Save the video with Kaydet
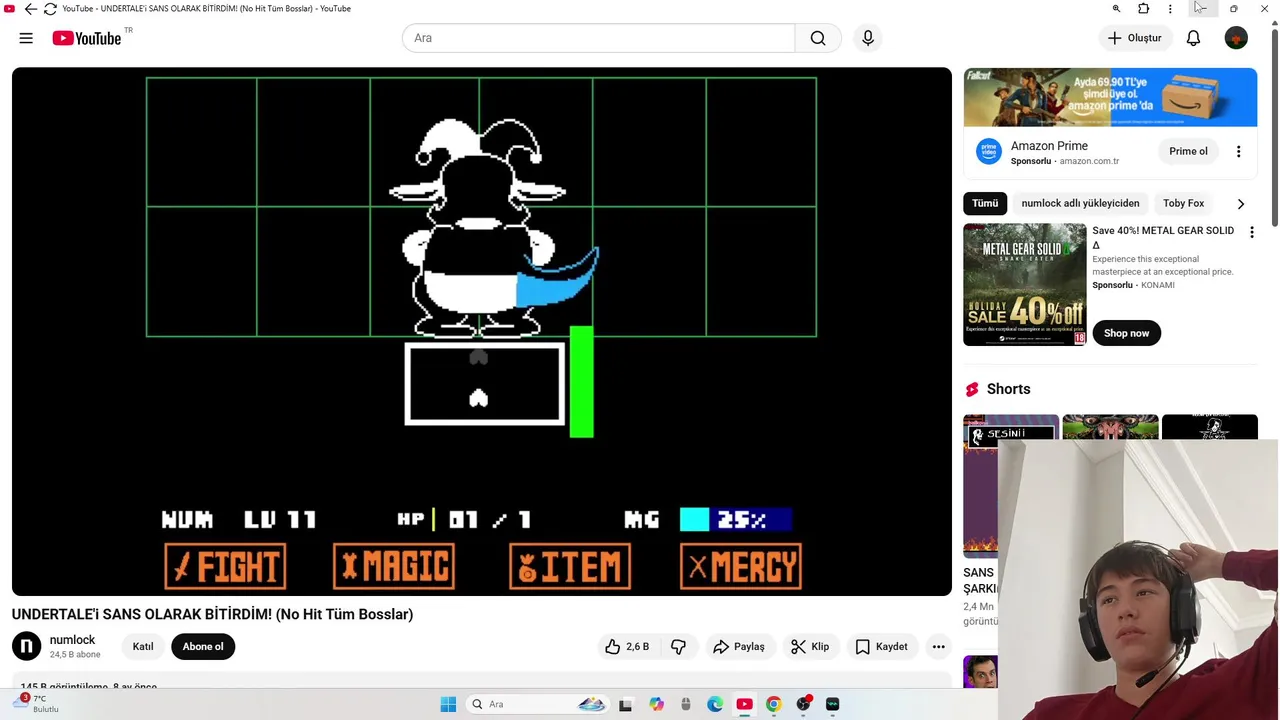Viewport: 1280px width, 720px height. (x=881, y=647)
